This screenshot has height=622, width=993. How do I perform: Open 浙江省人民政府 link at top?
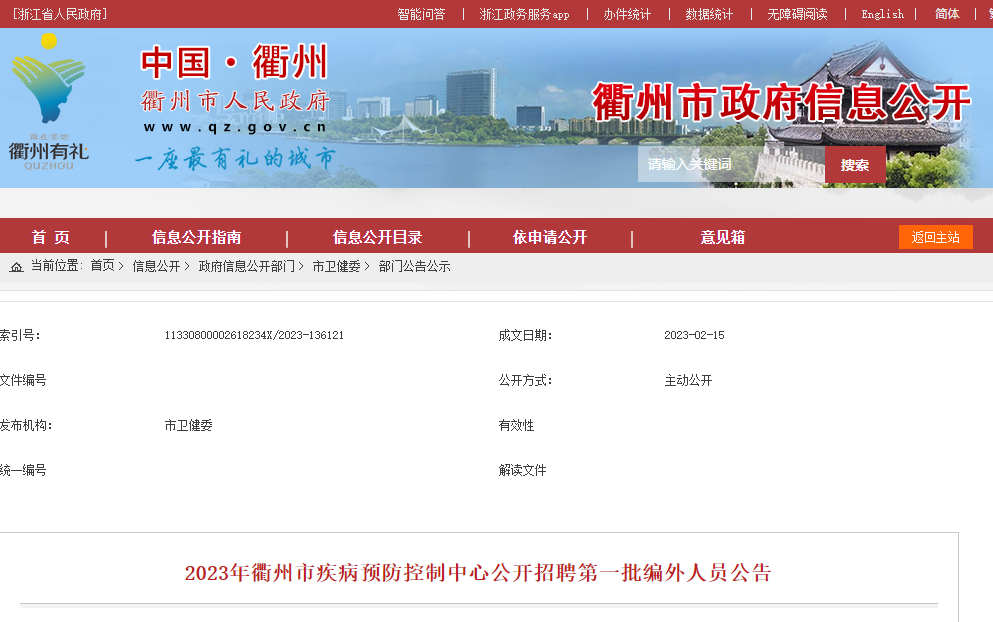(60, 14)
